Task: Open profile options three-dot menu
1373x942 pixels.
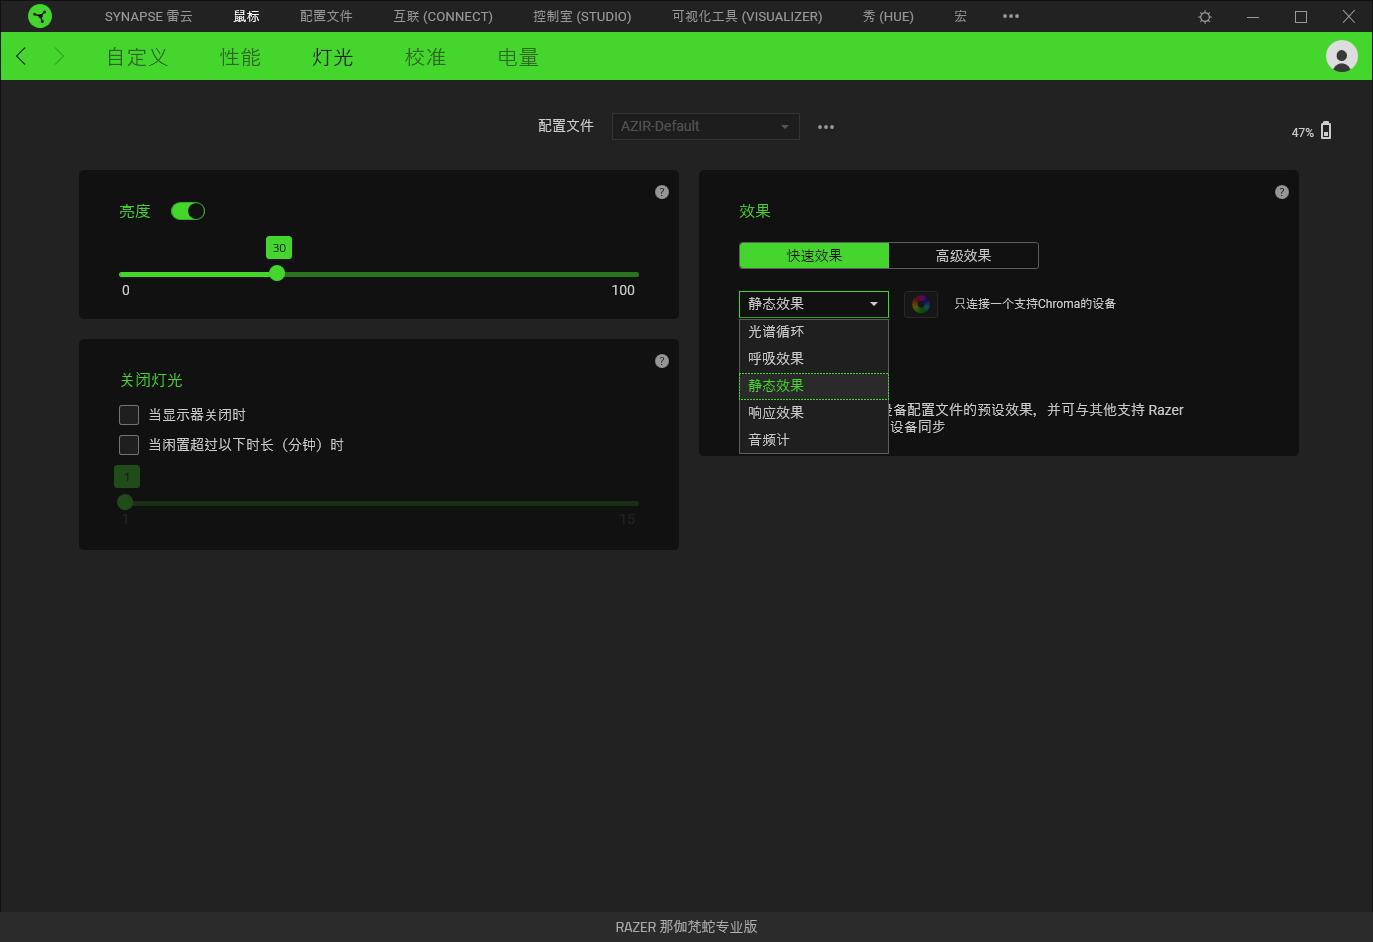Action: click(x=826, y=127)
